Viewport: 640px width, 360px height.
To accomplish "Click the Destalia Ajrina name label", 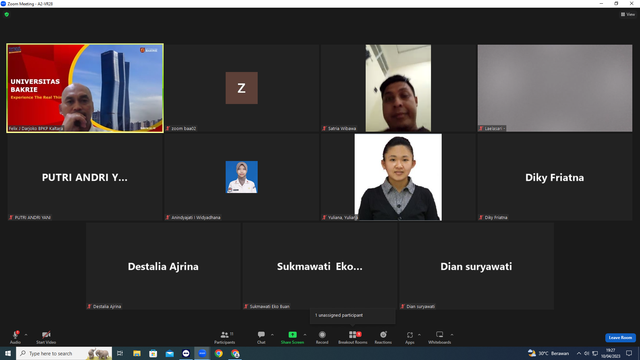I will click(107, 306).
